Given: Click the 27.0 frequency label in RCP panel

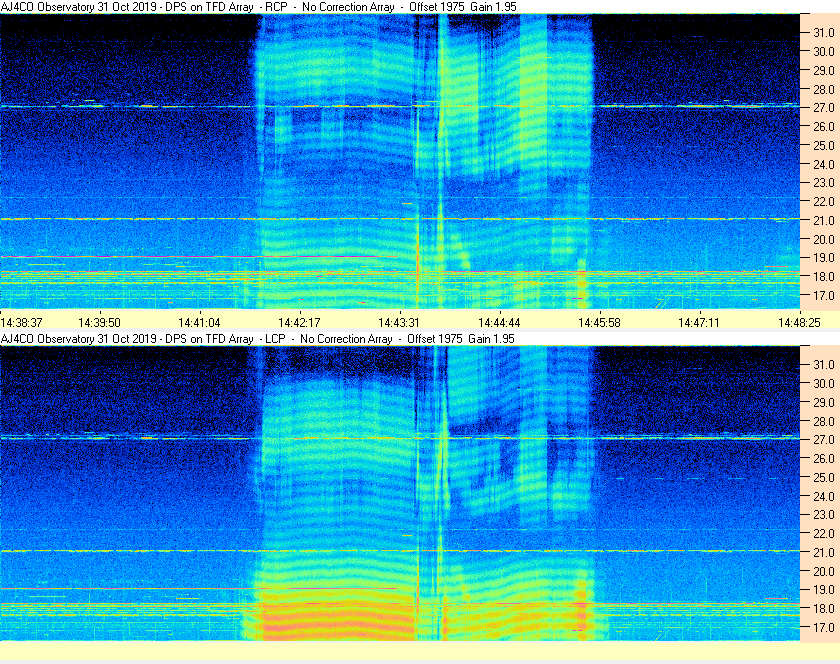Looking at the screenshot, I should pyautogui.click(x=824, y=108).
